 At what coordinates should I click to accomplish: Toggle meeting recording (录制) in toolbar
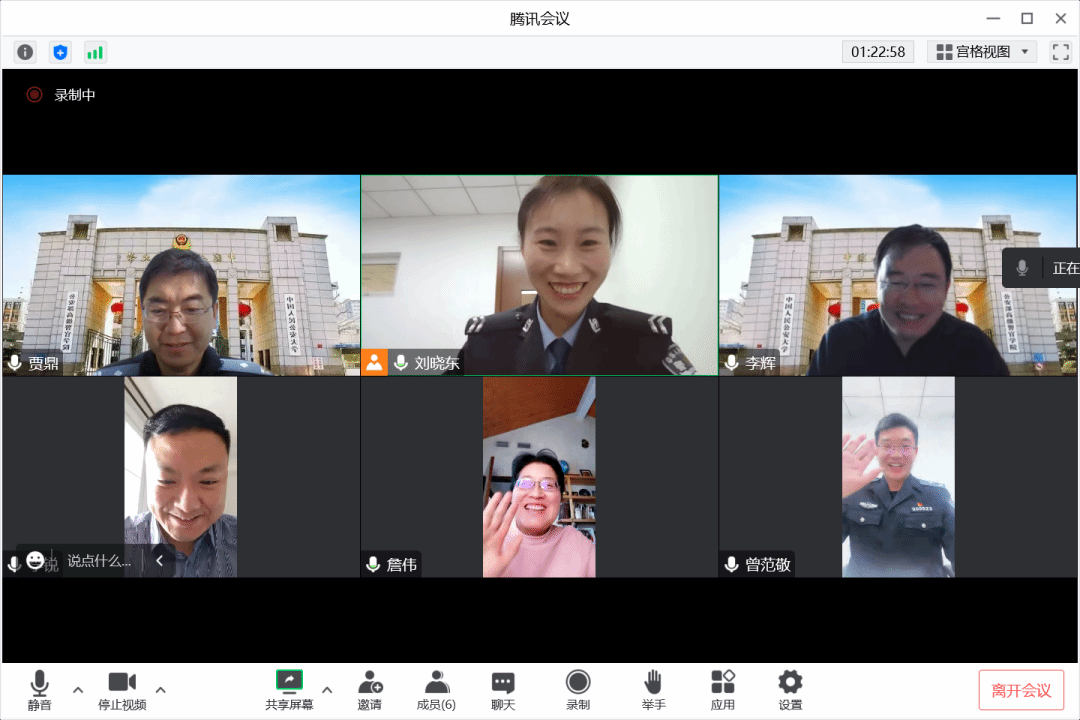(x=578, y=690)
